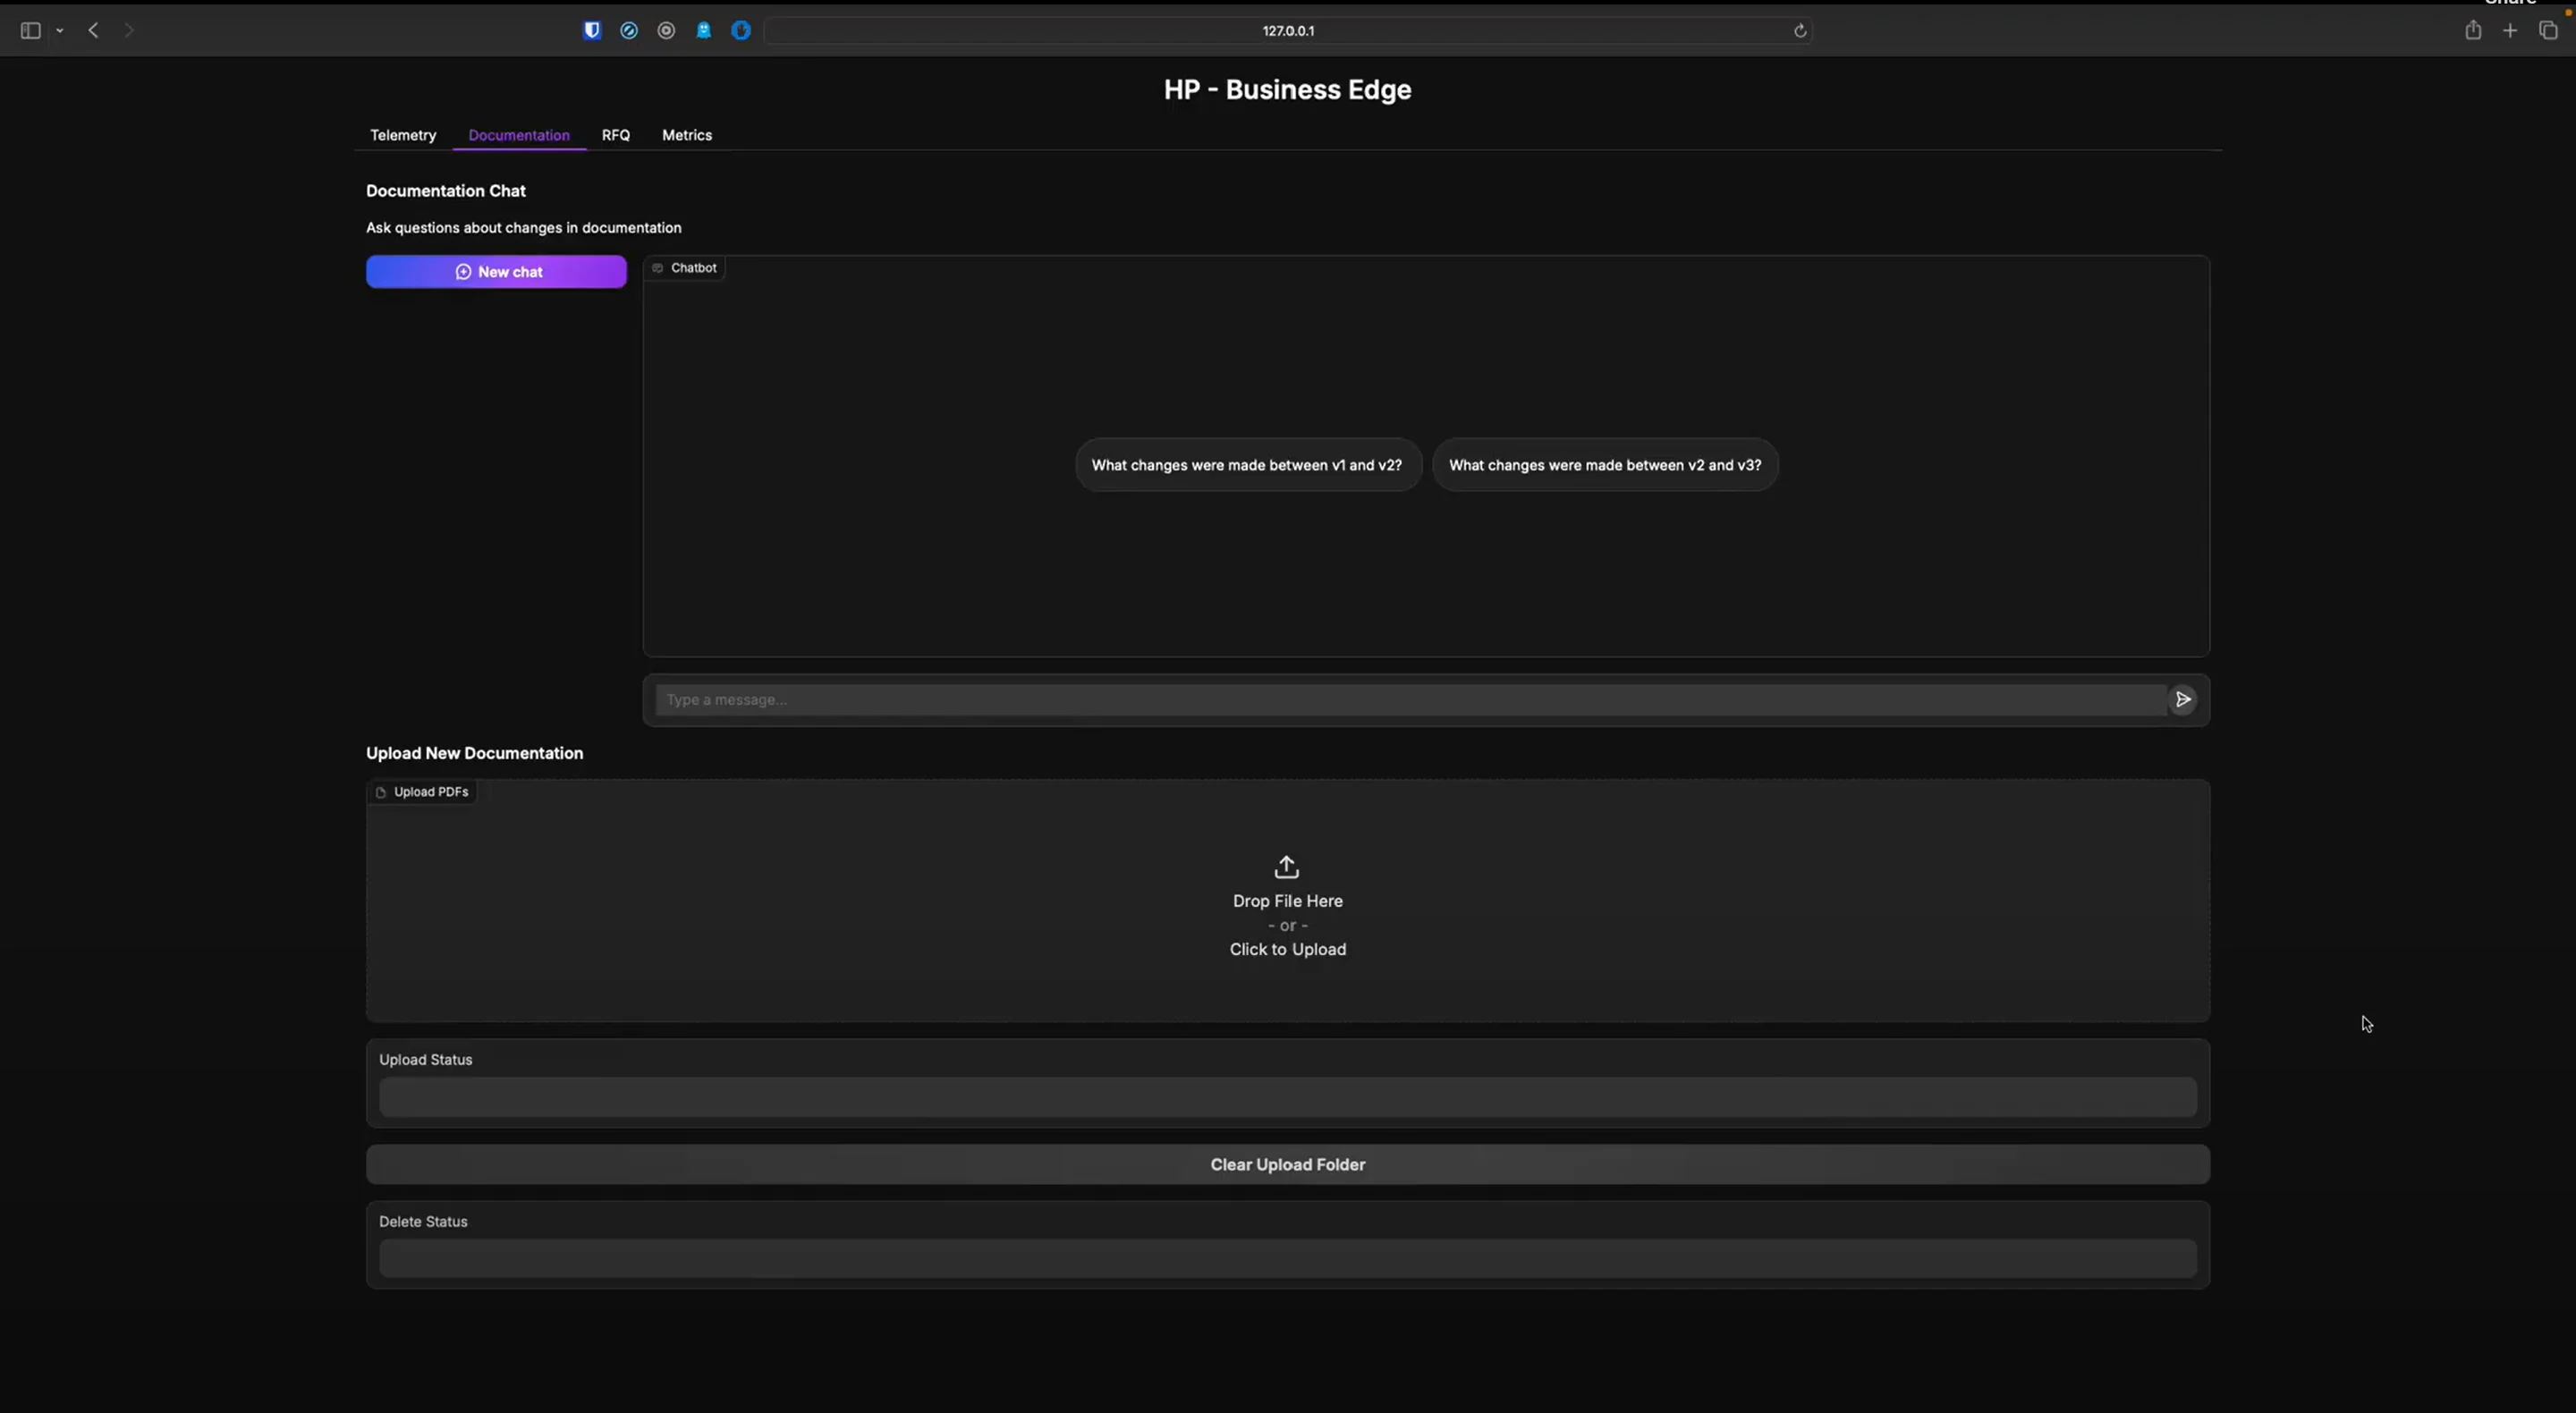Open the RFQ tab

pos(615,135)
